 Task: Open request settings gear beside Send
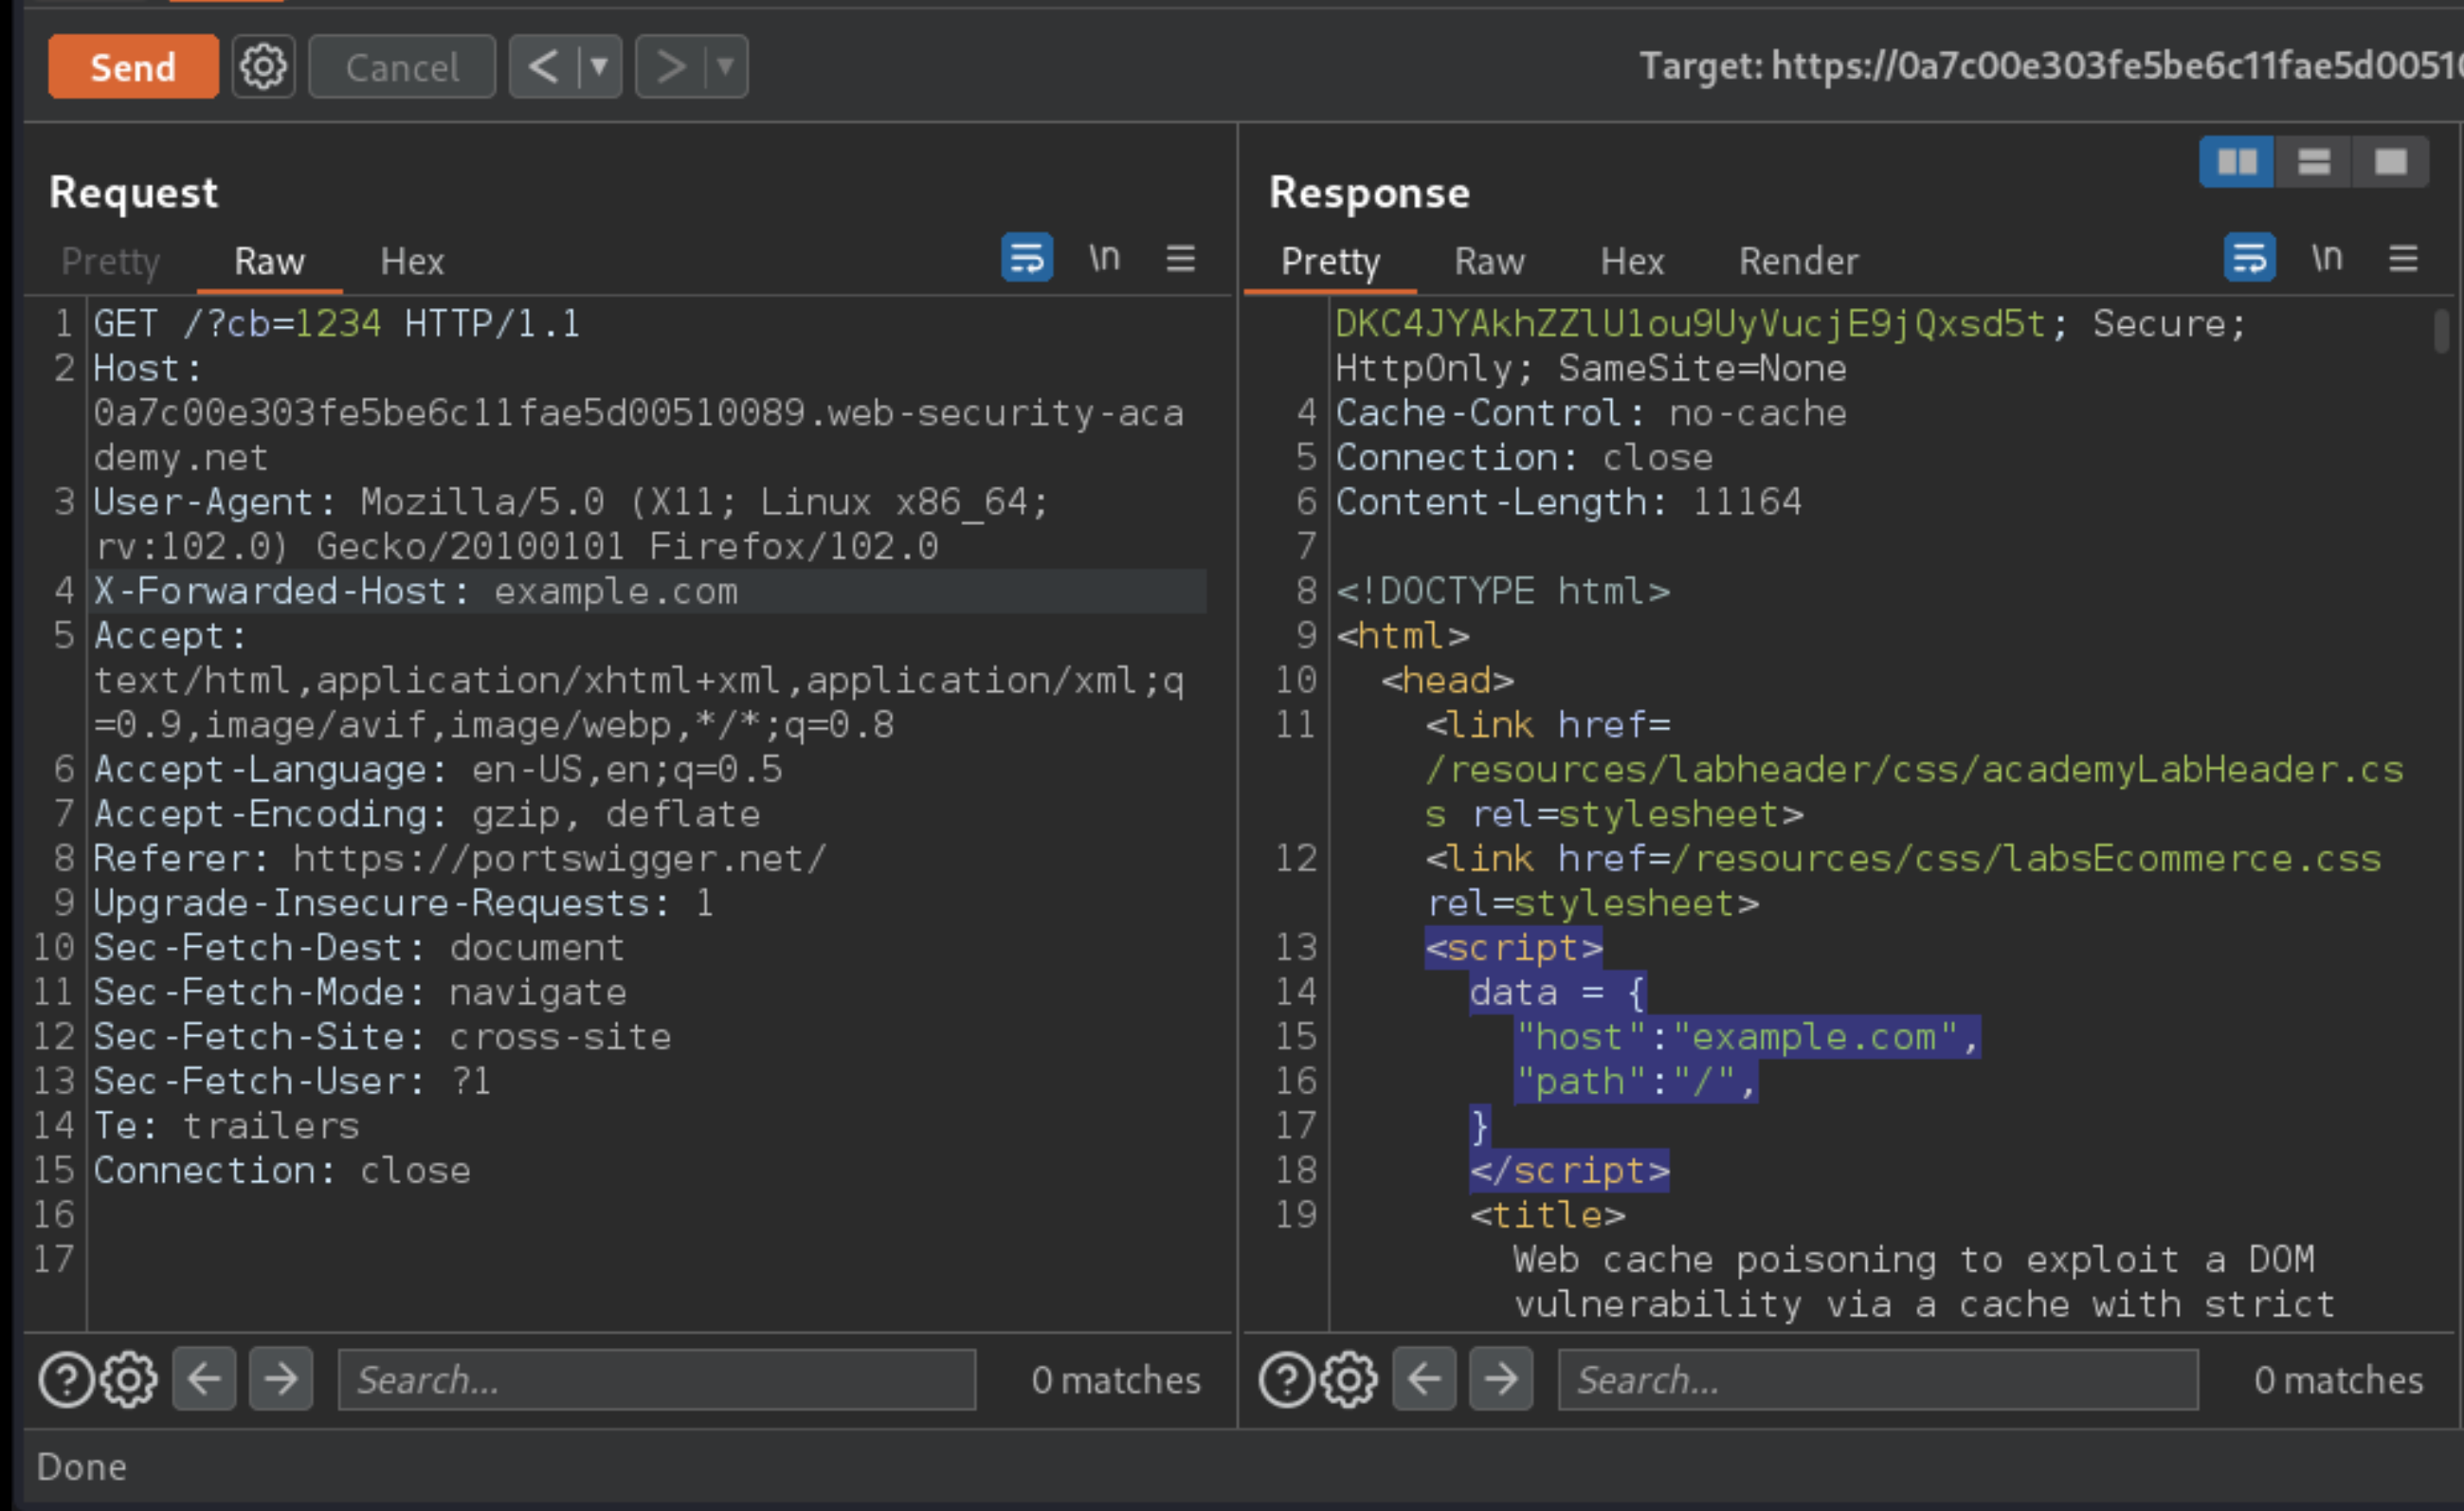(x=264, y=67)
